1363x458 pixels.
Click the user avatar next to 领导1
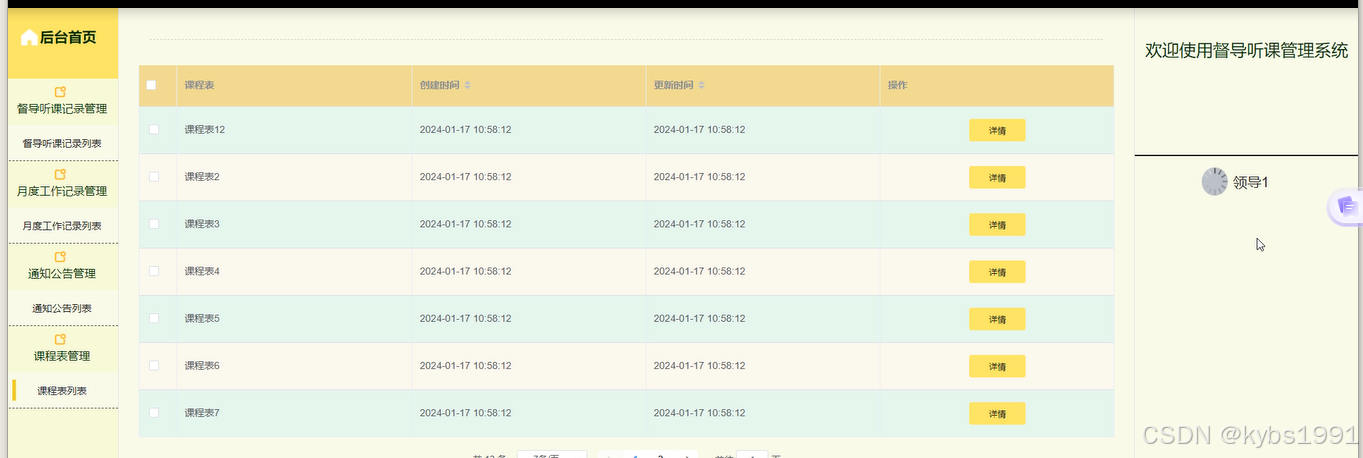(x=1214, y=182)
